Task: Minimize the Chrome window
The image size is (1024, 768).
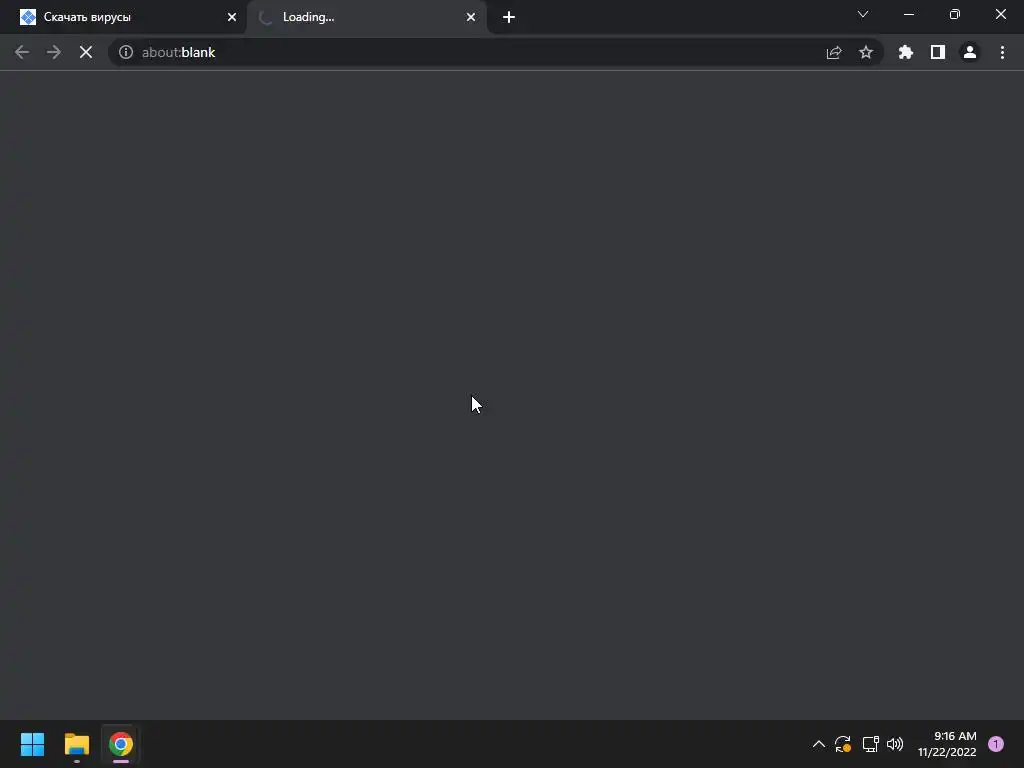Action: click(909, 14)
